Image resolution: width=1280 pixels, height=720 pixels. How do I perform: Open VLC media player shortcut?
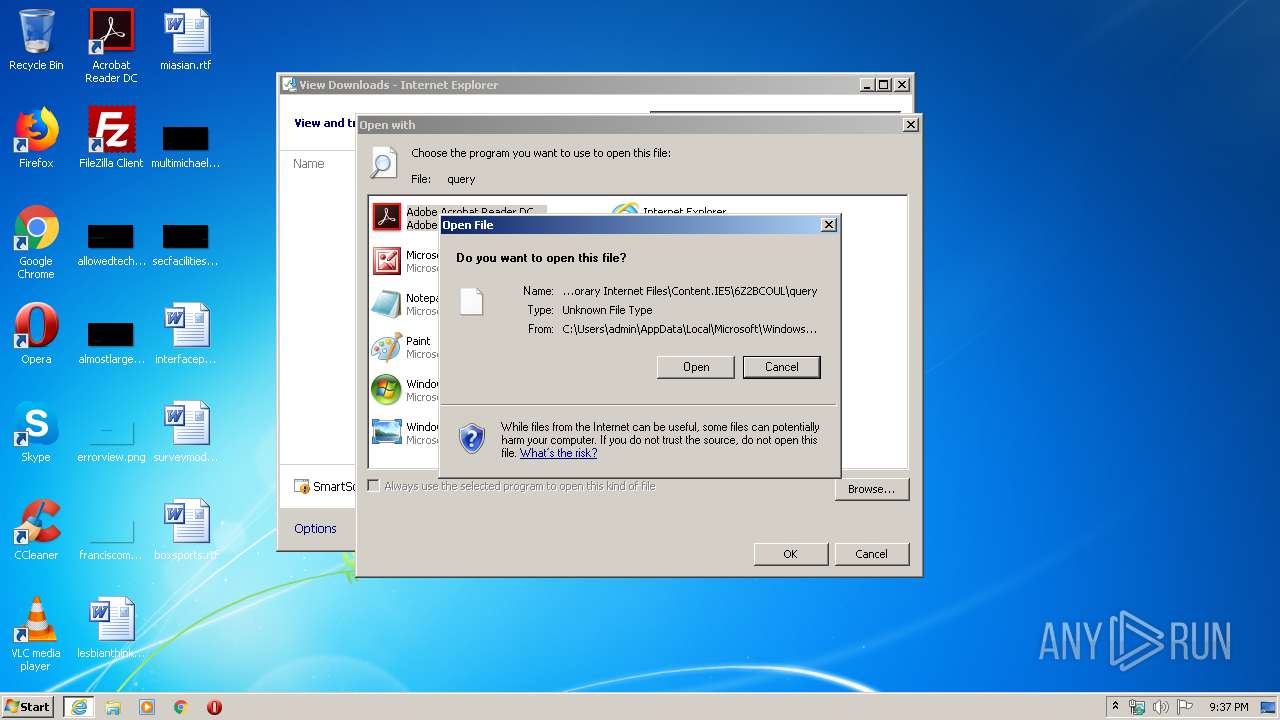[x=36, y=634]
